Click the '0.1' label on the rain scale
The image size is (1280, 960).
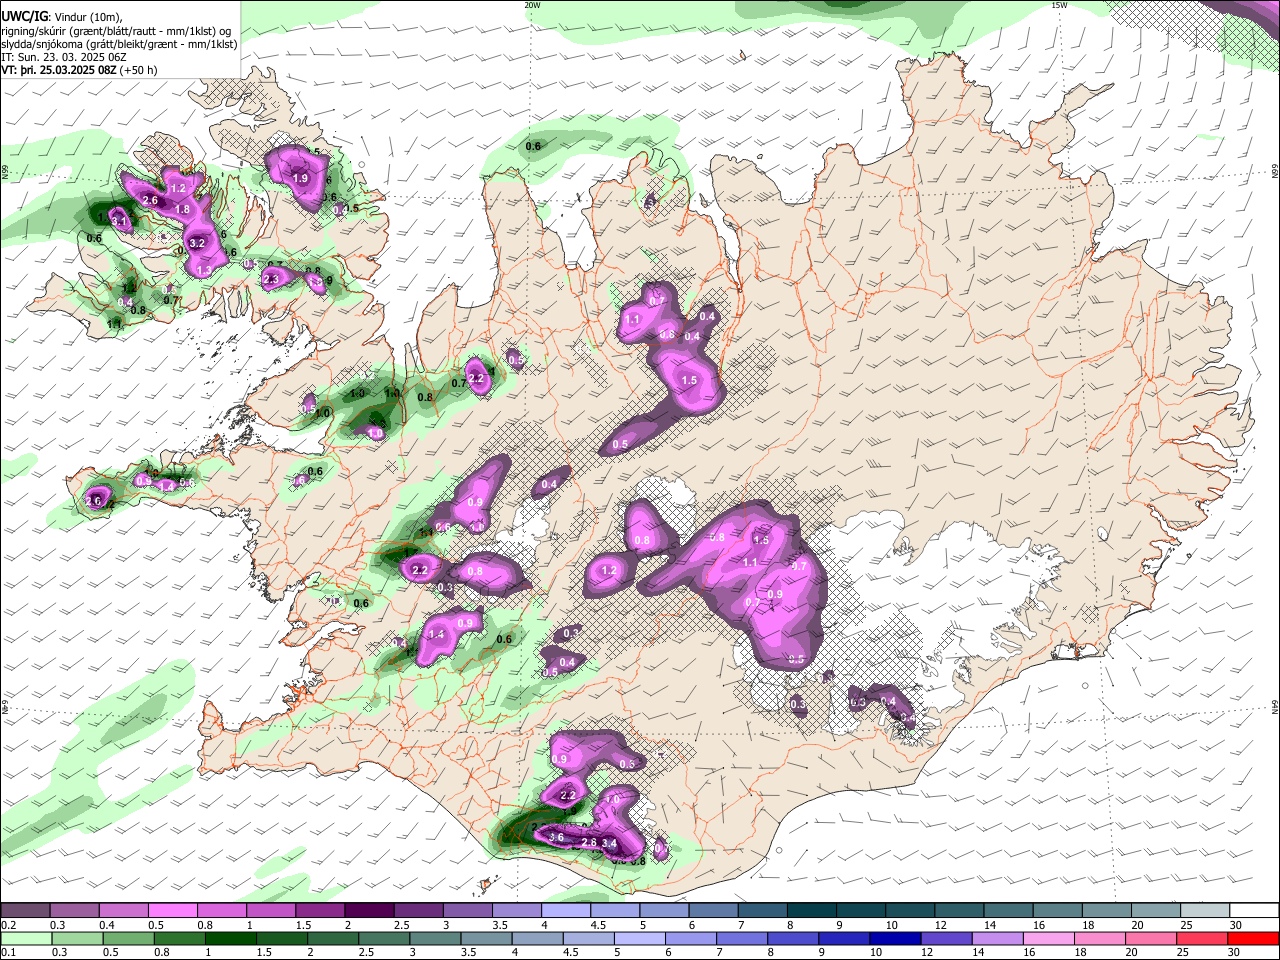[8, 952]
